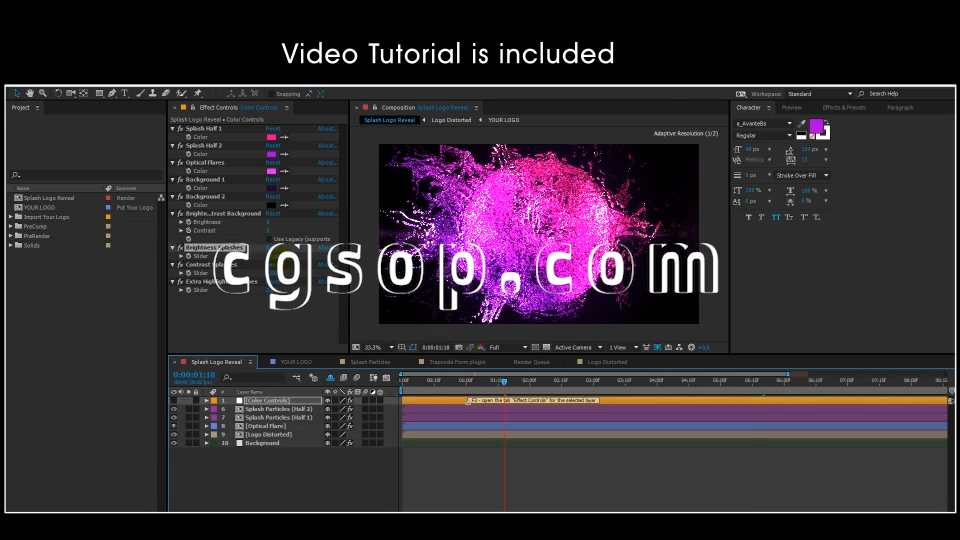
Task: Select the Unified Camera tool
Action: (71, 93)
